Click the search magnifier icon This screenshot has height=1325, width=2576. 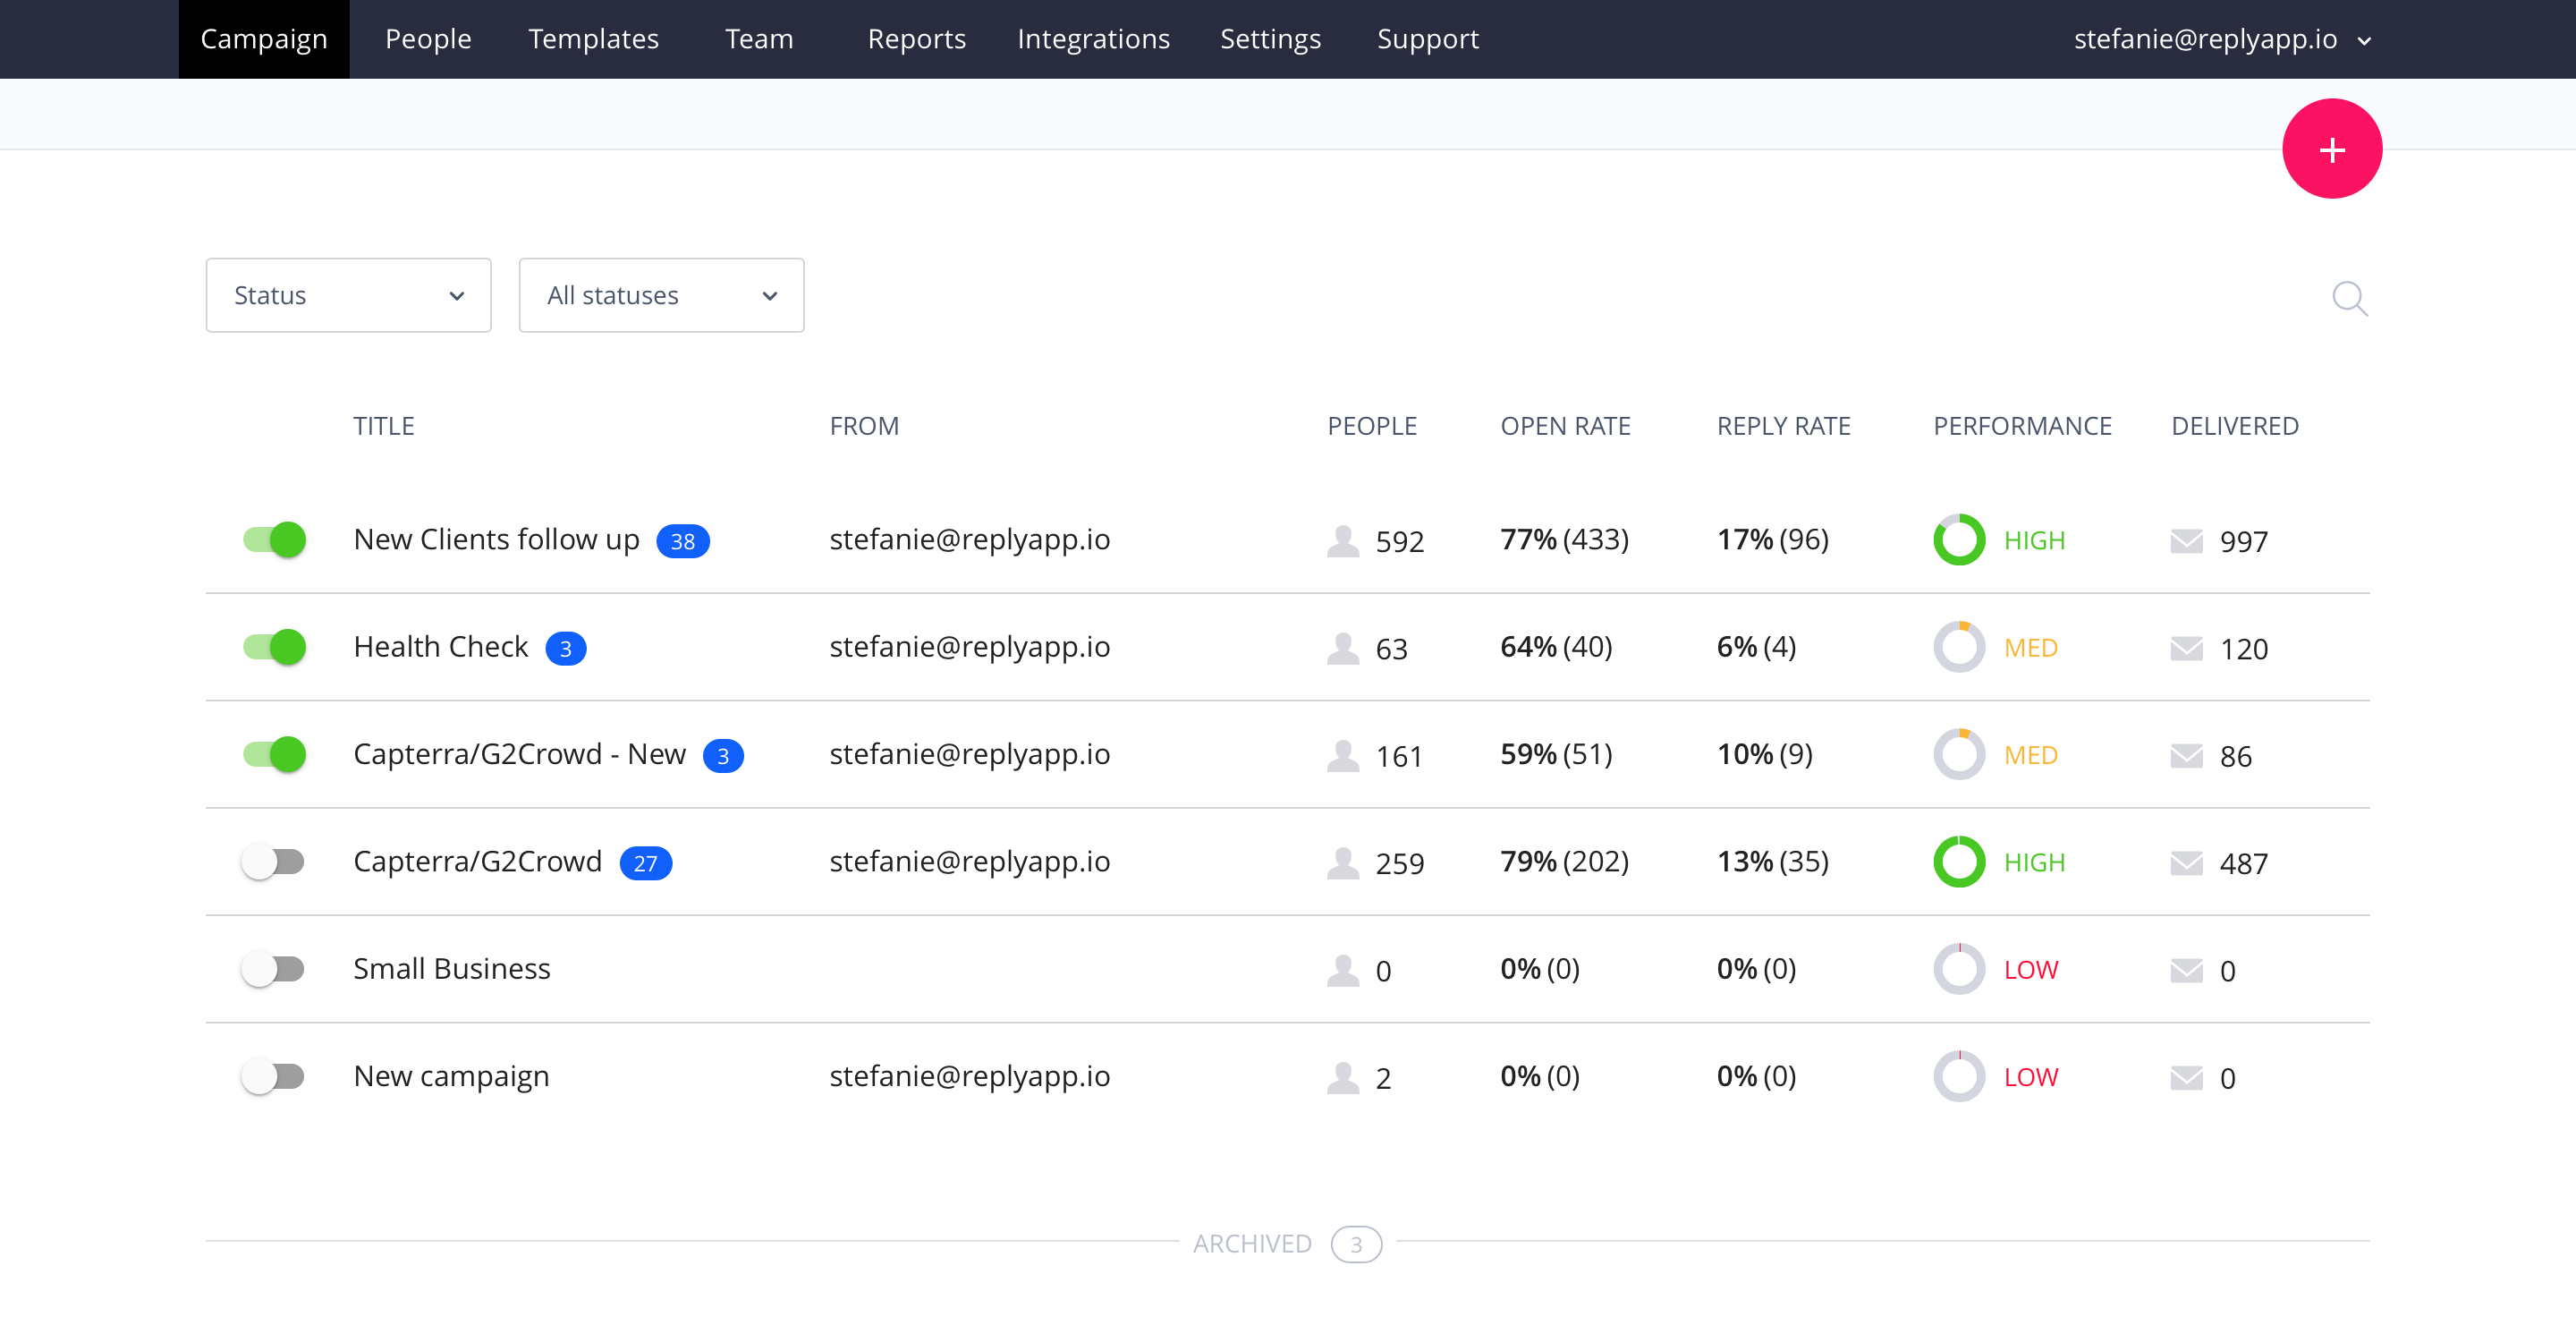(x=2349, y=297)
